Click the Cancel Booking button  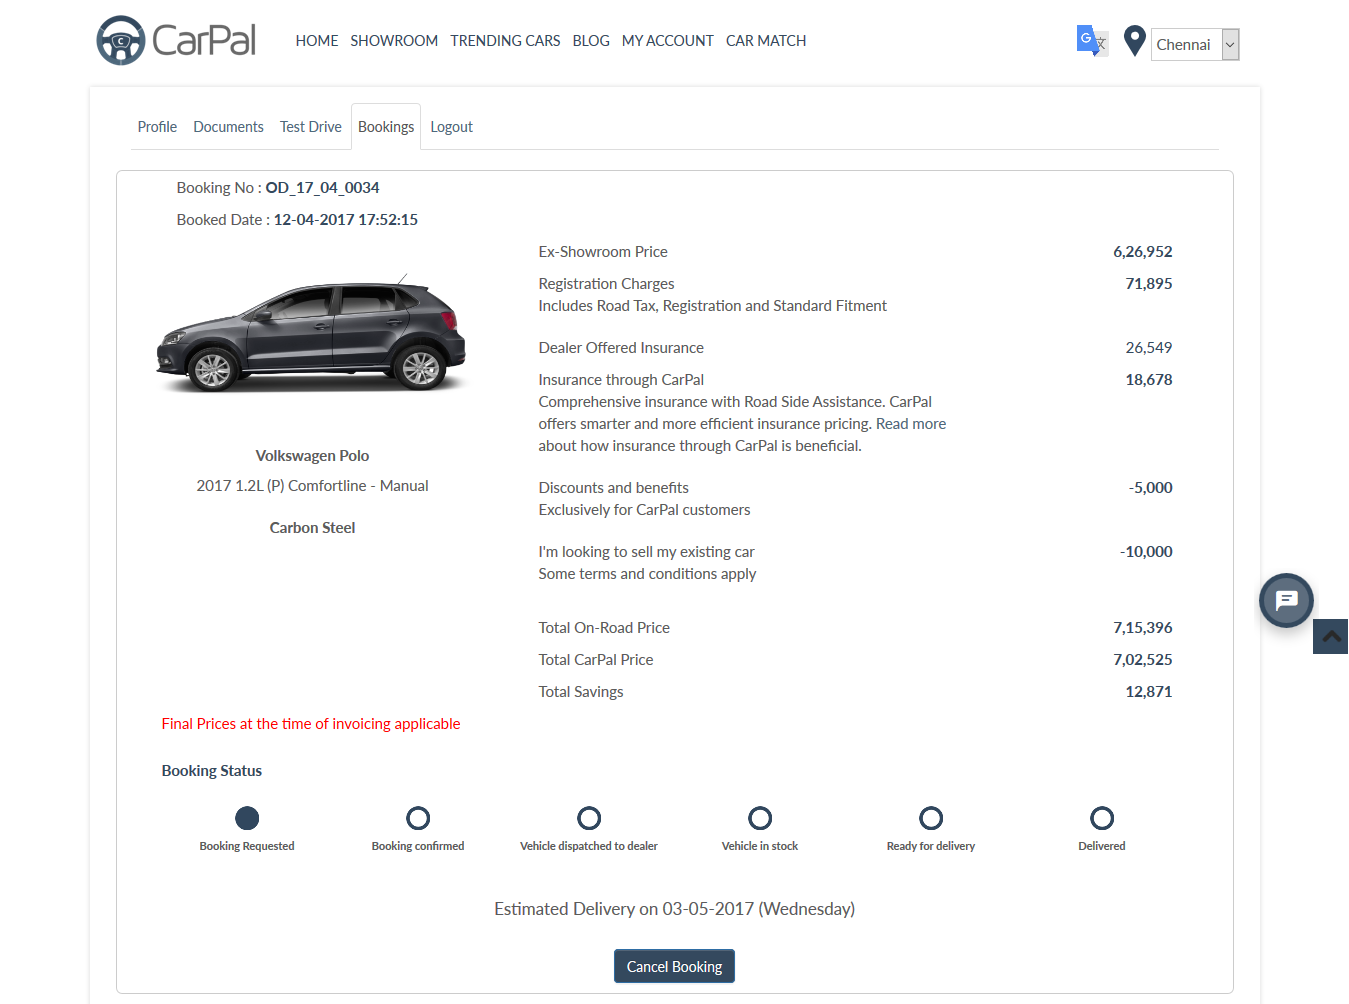(x=674, y=966)
